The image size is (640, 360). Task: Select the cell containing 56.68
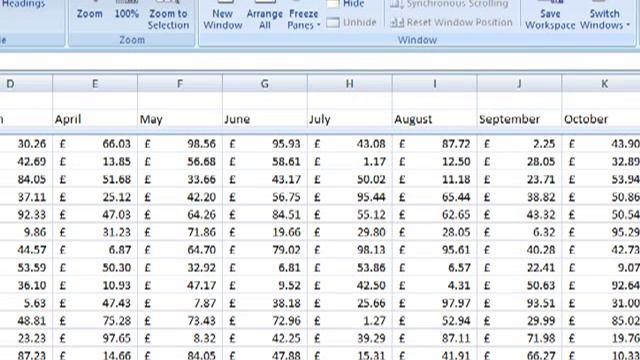click(180, 162)
